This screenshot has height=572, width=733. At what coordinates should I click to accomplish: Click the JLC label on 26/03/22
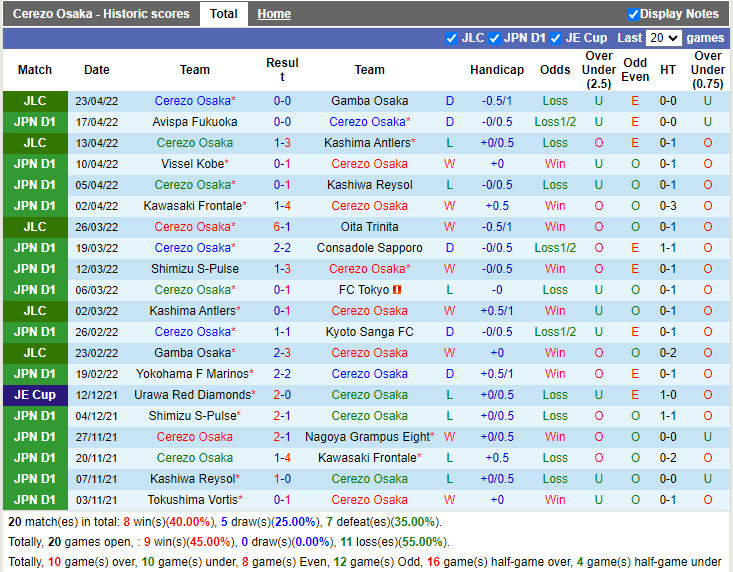click(x=35, y=227)
